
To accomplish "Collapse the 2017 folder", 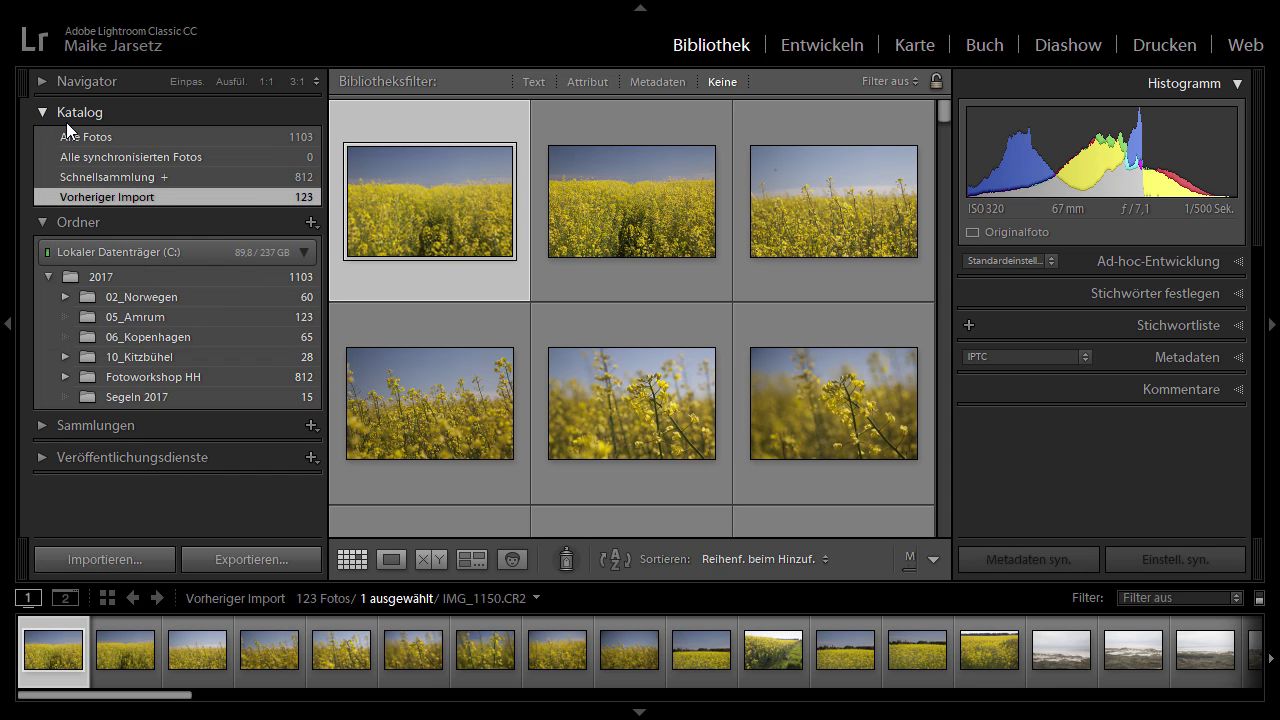I will pyautogui.click(x=48, y=277).
